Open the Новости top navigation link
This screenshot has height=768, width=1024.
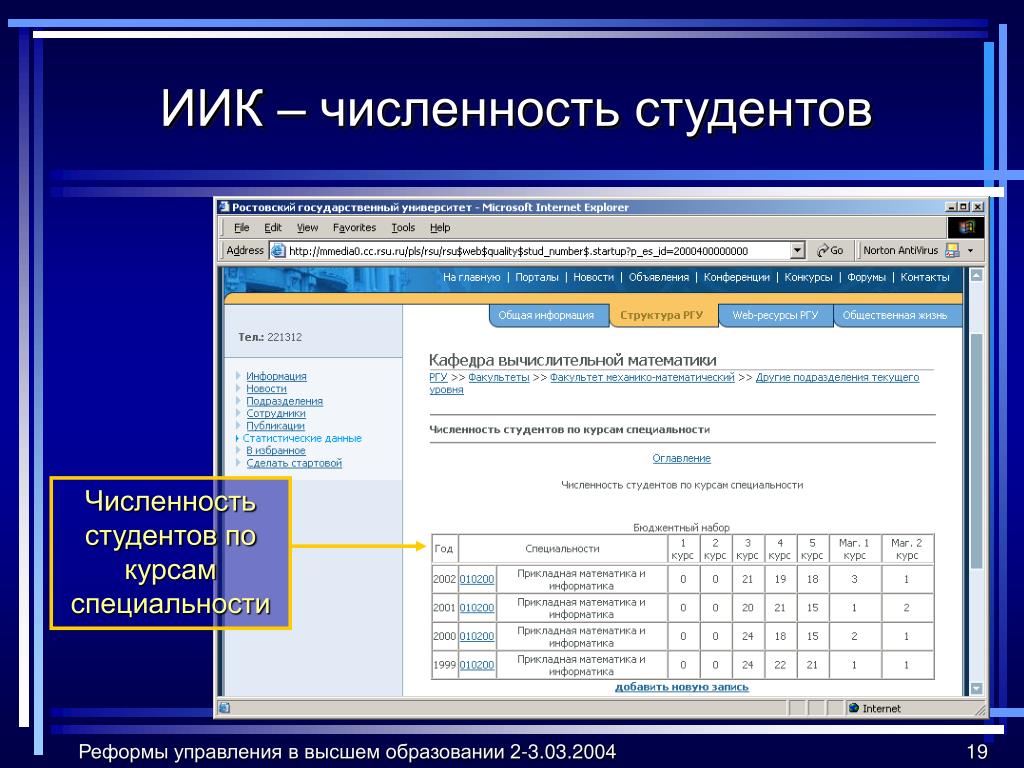[x=594, y=277]
